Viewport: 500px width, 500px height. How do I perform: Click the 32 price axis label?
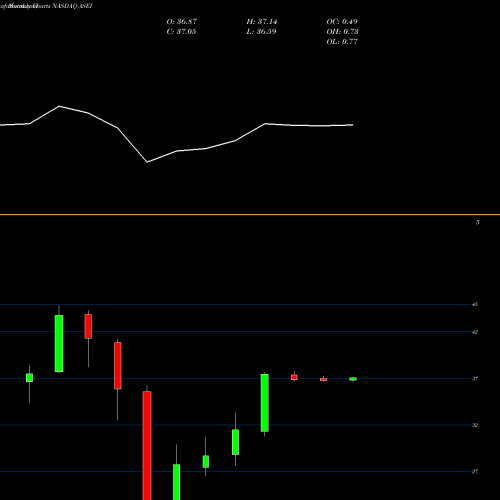(x=475, y=425)
